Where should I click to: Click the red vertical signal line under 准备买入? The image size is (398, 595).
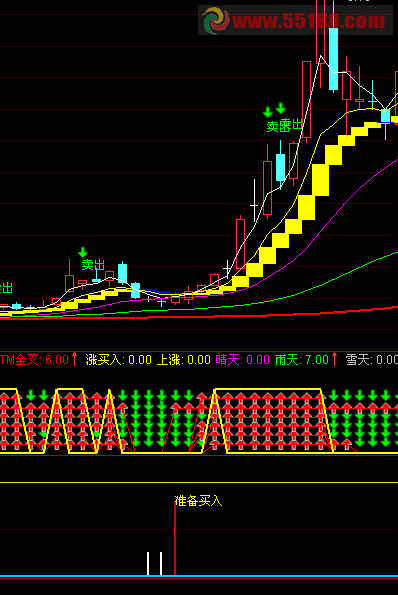(175, 538)
